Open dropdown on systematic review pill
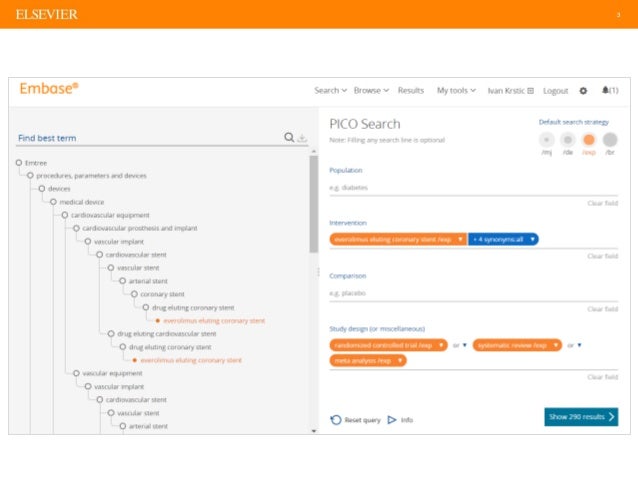 555,345
